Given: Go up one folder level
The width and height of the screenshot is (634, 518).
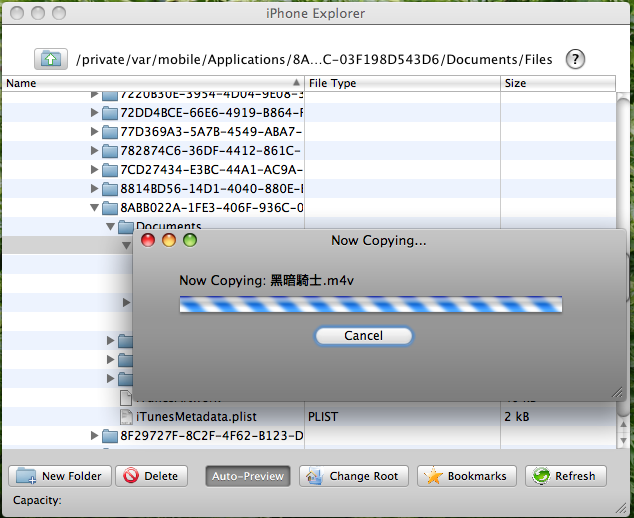Looking at the screenshot, I should (x=51, y=59).
